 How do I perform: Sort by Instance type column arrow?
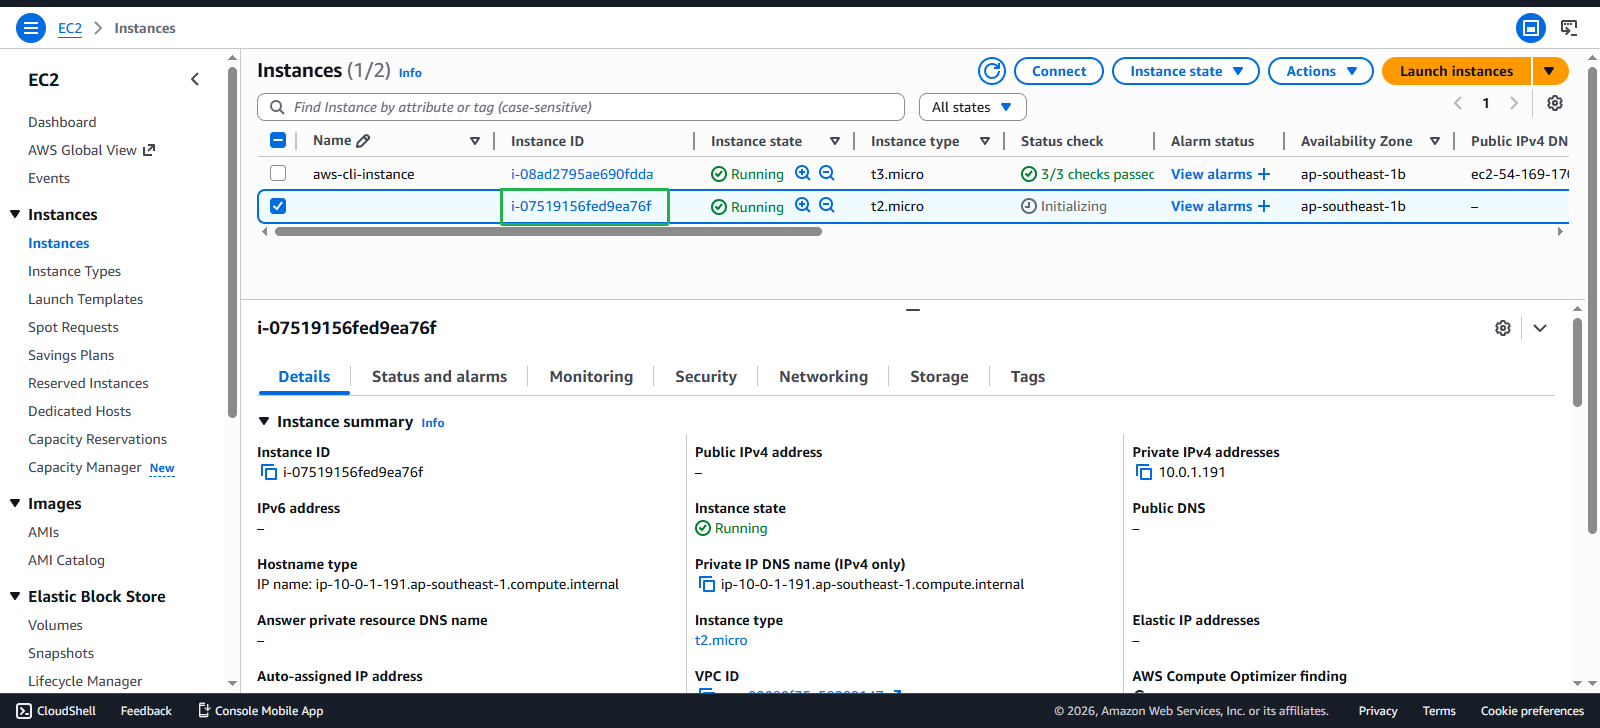point(985,141)
